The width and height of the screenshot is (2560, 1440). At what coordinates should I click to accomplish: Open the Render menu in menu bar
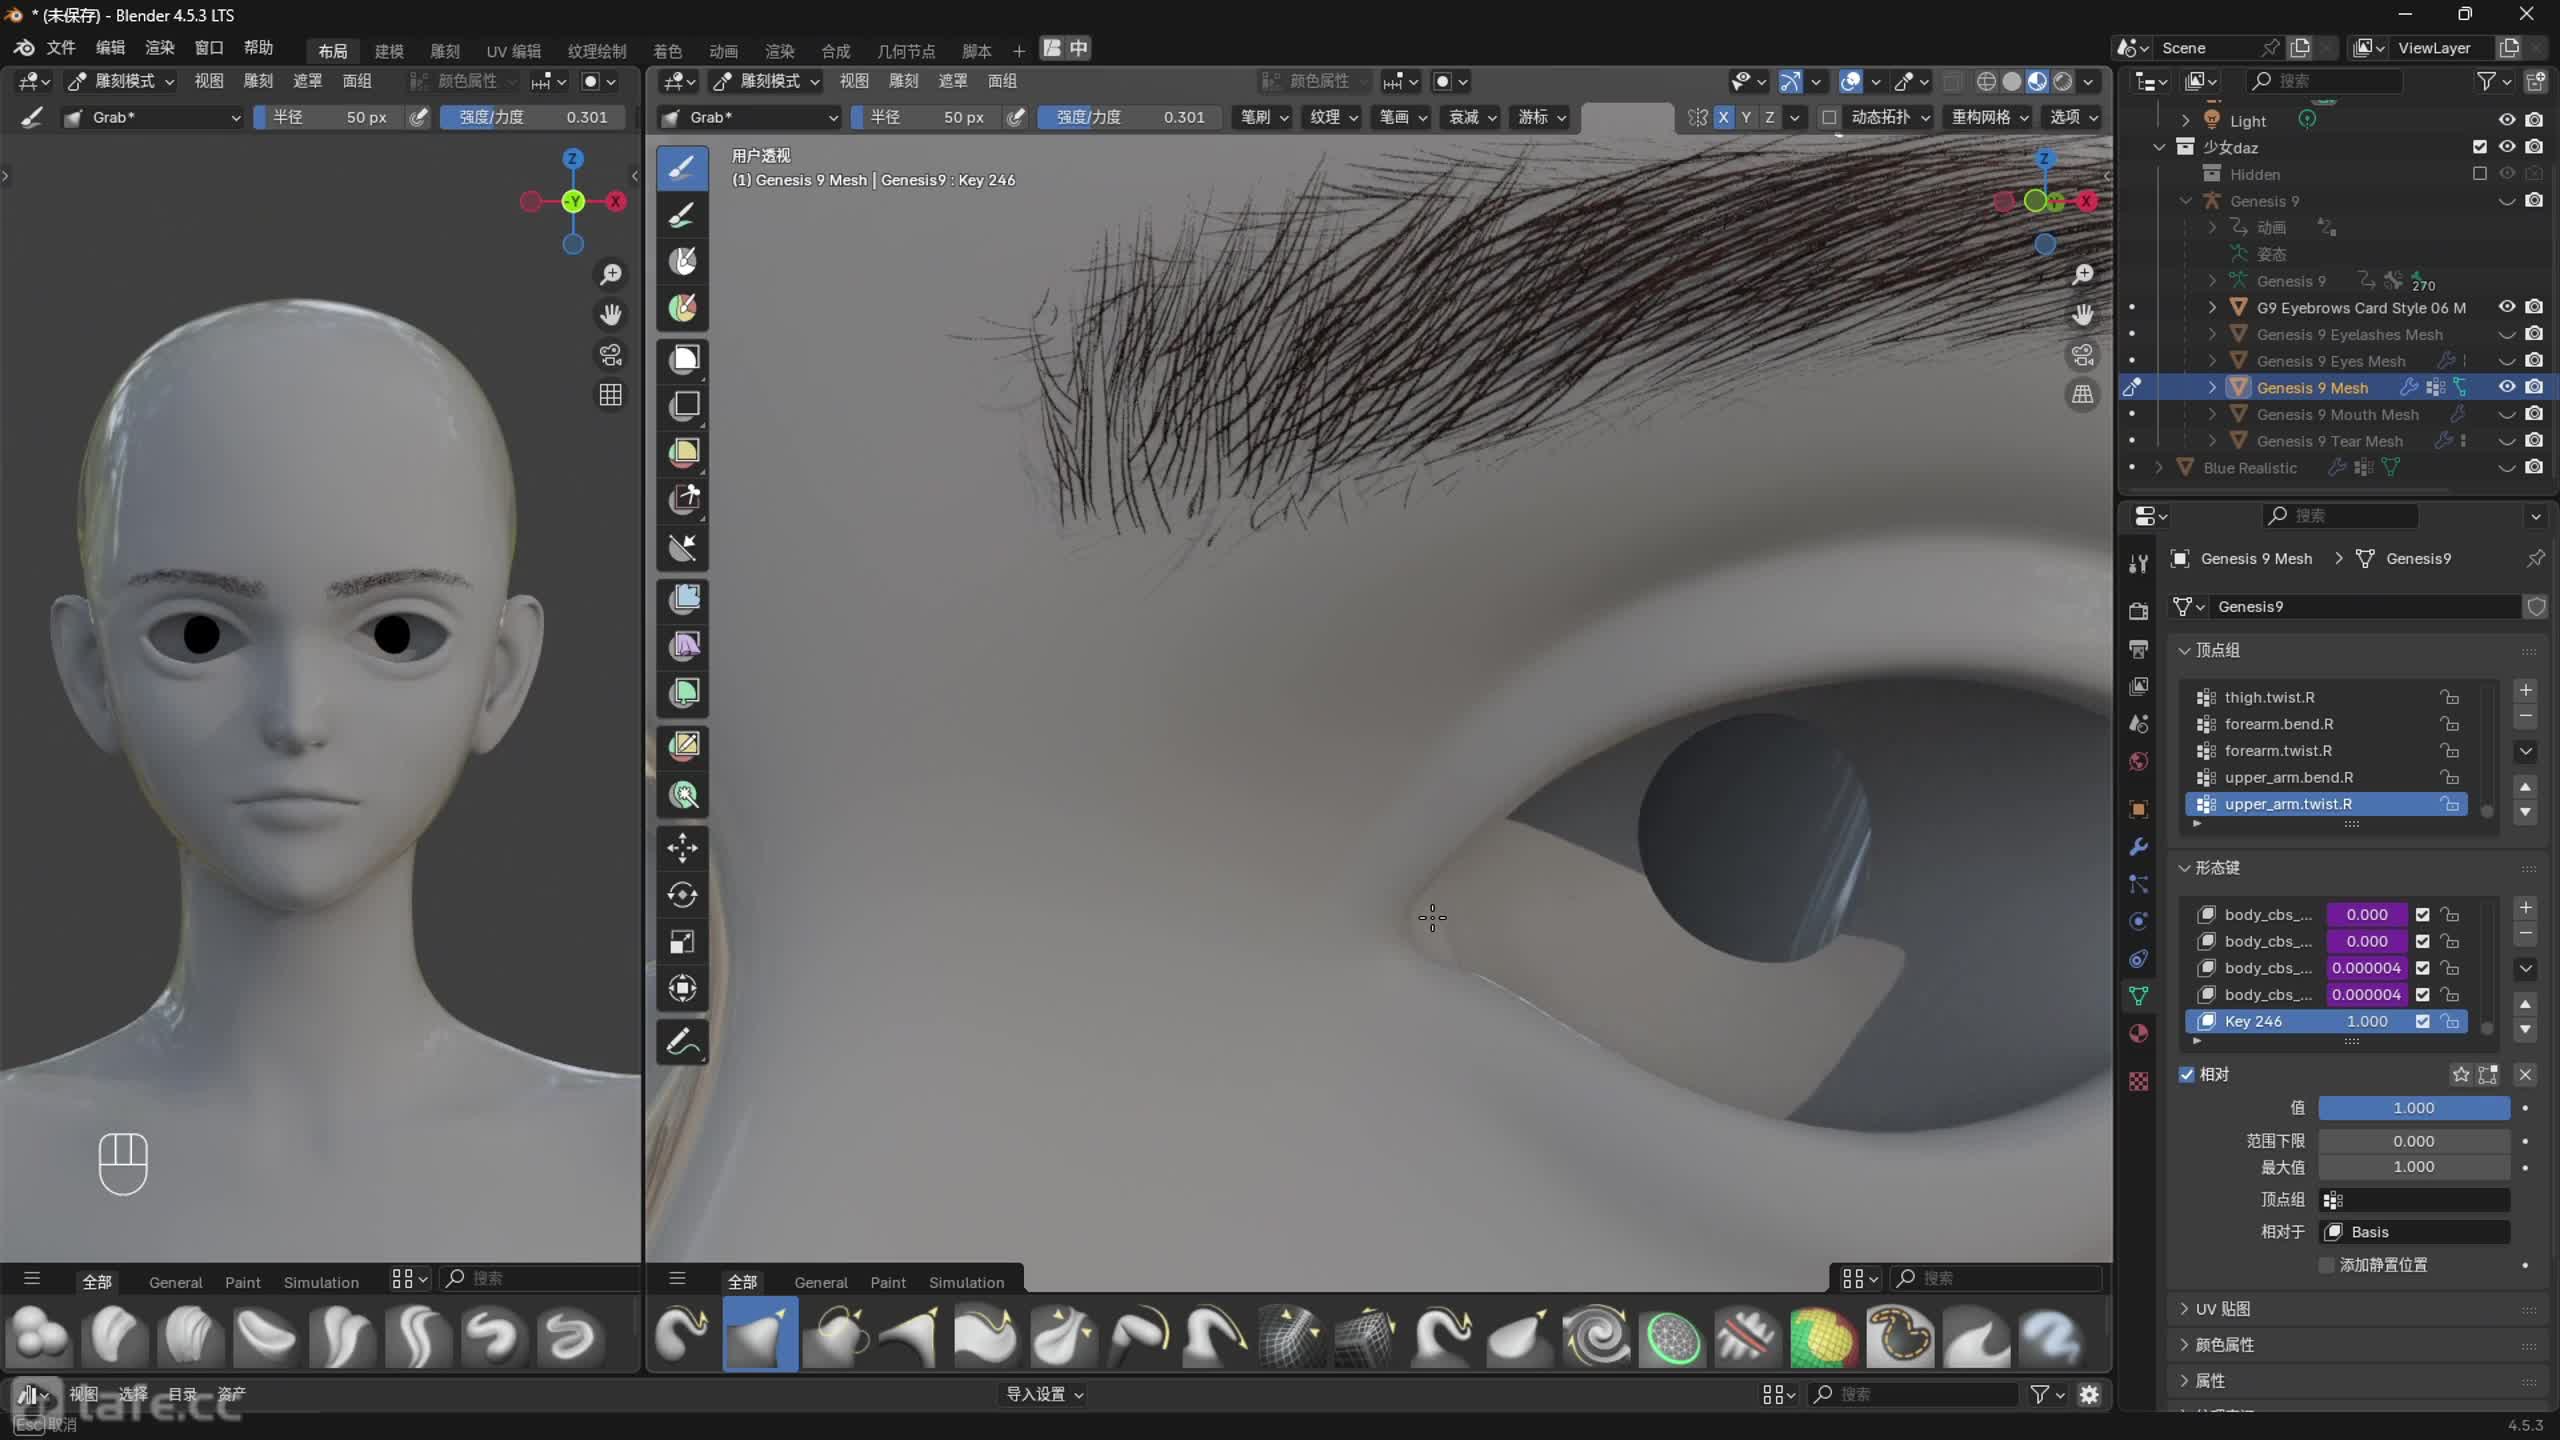click(159, 47)
